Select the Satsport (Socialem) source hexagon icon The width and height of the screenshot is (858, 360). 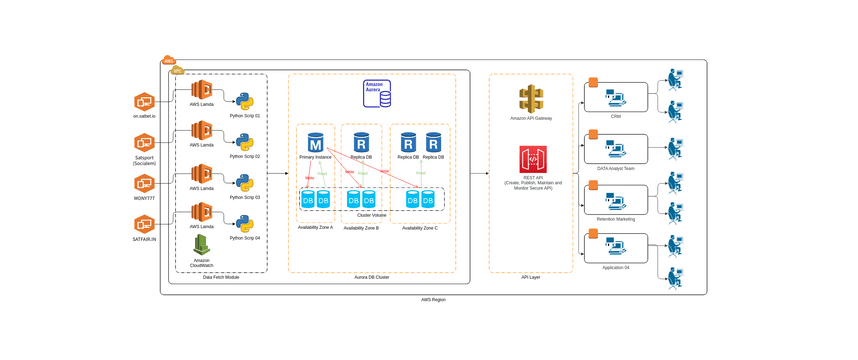point(144,143)
